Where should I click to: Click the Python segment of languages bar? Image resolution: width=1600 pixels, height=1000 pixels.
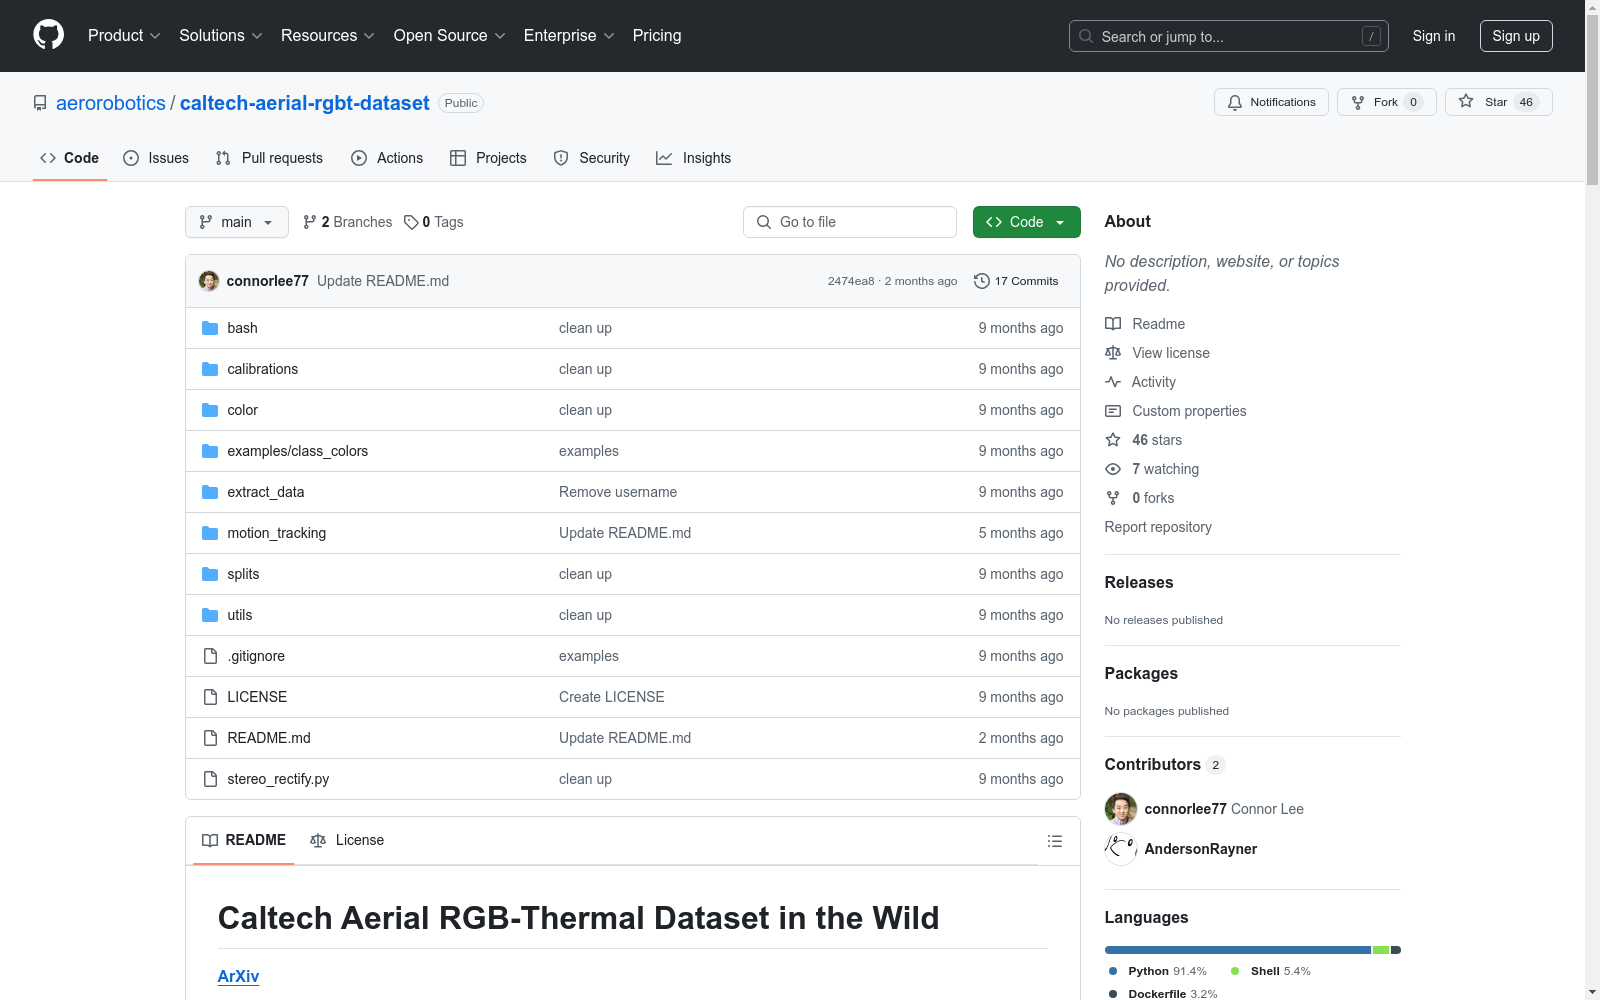point(1238,950)
